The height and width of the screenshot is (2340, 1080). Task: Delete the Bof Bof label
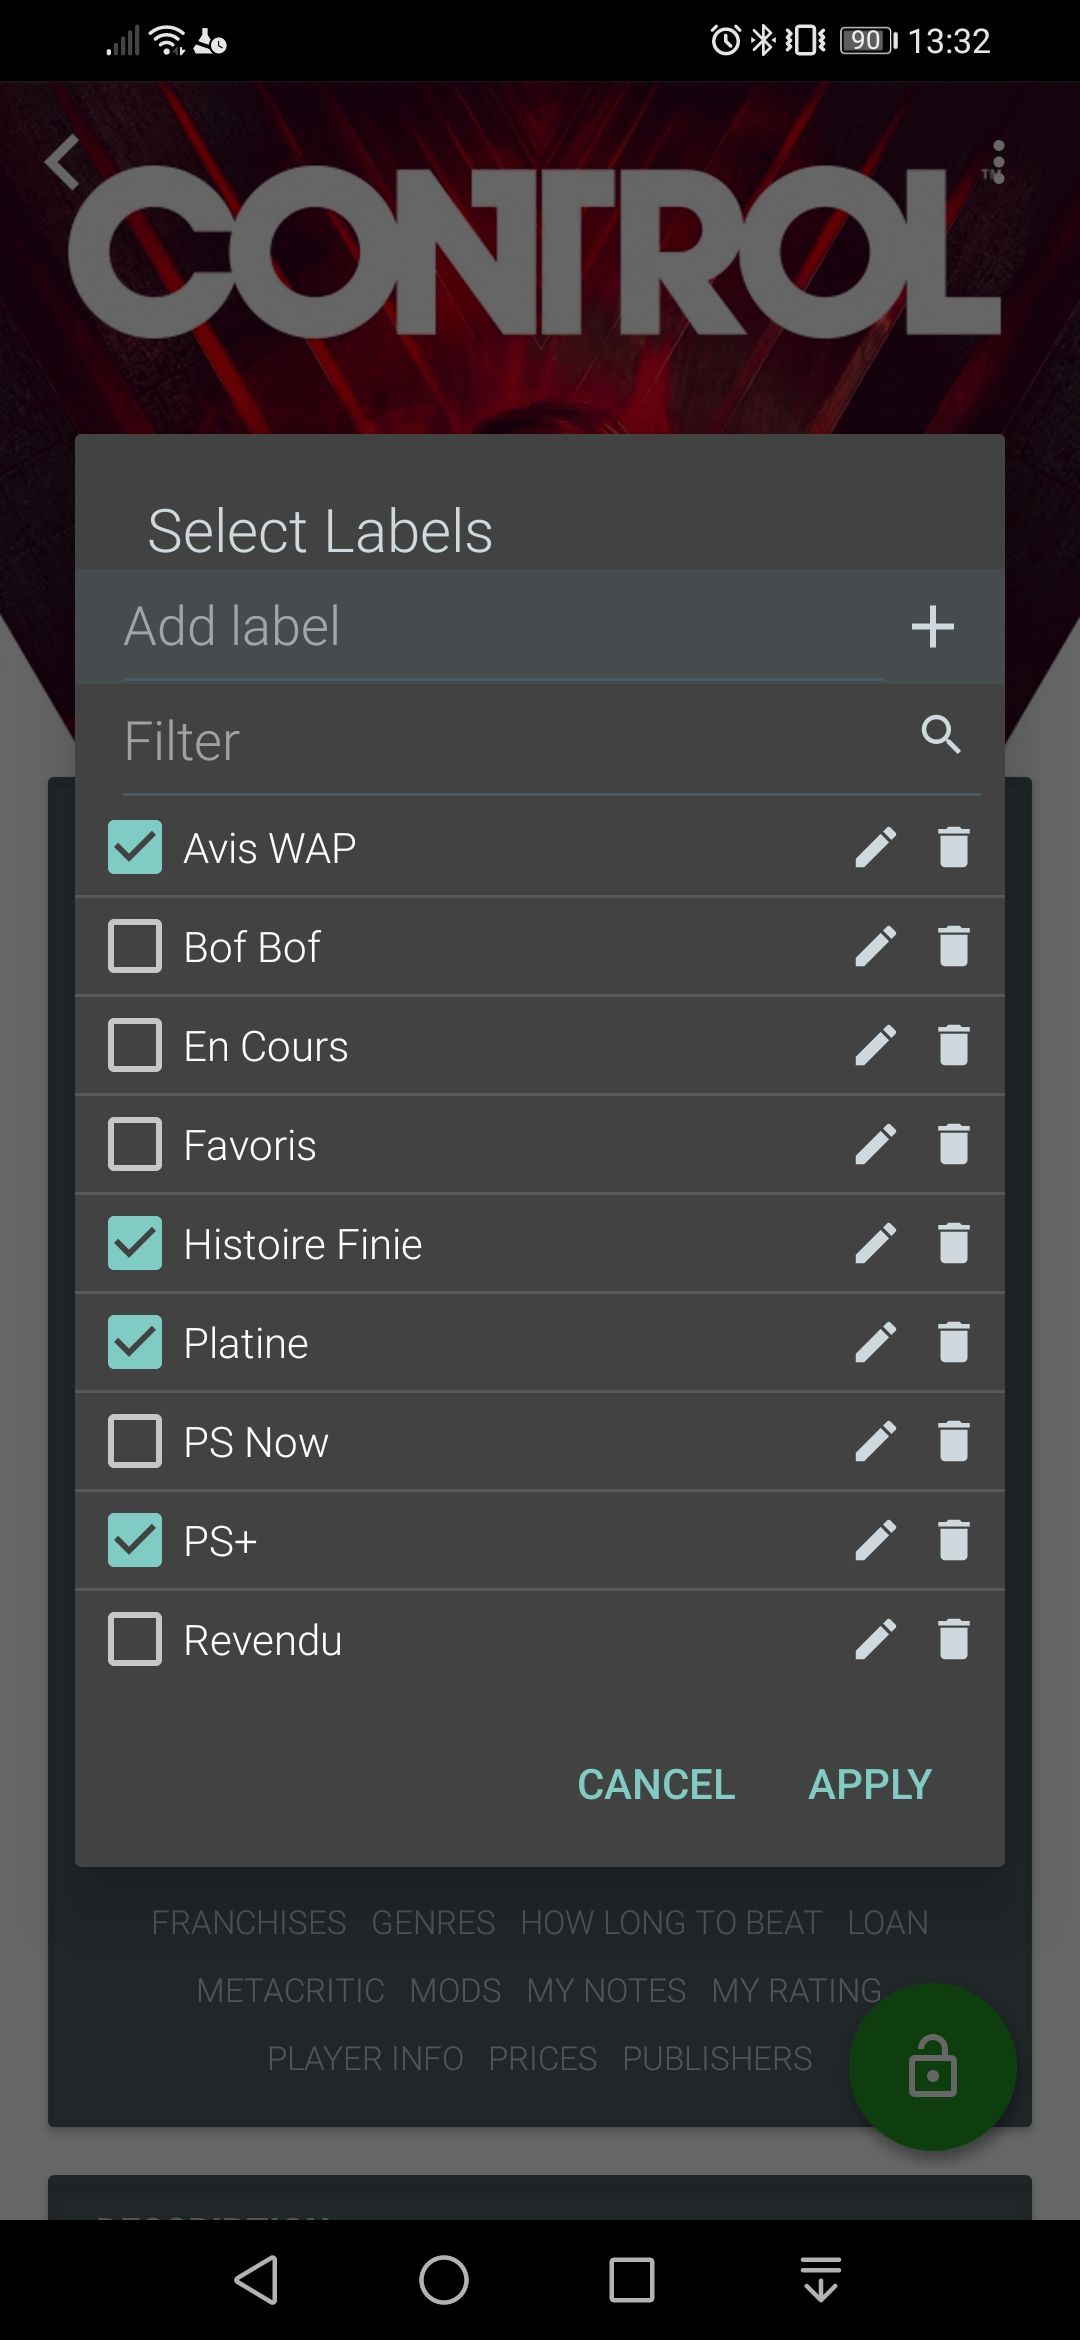(x=954, y=946)
